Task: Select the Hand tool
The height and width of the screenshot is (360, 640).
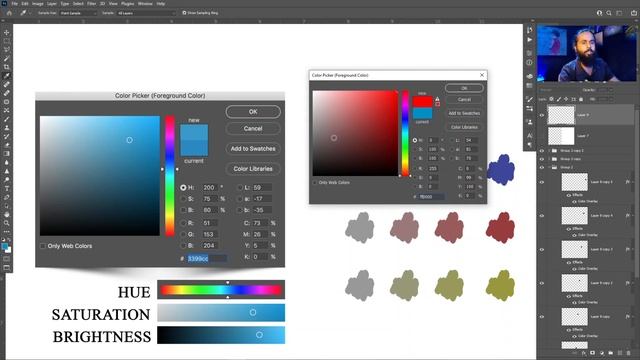Action: pyautogui.click(x=7, y=214)
